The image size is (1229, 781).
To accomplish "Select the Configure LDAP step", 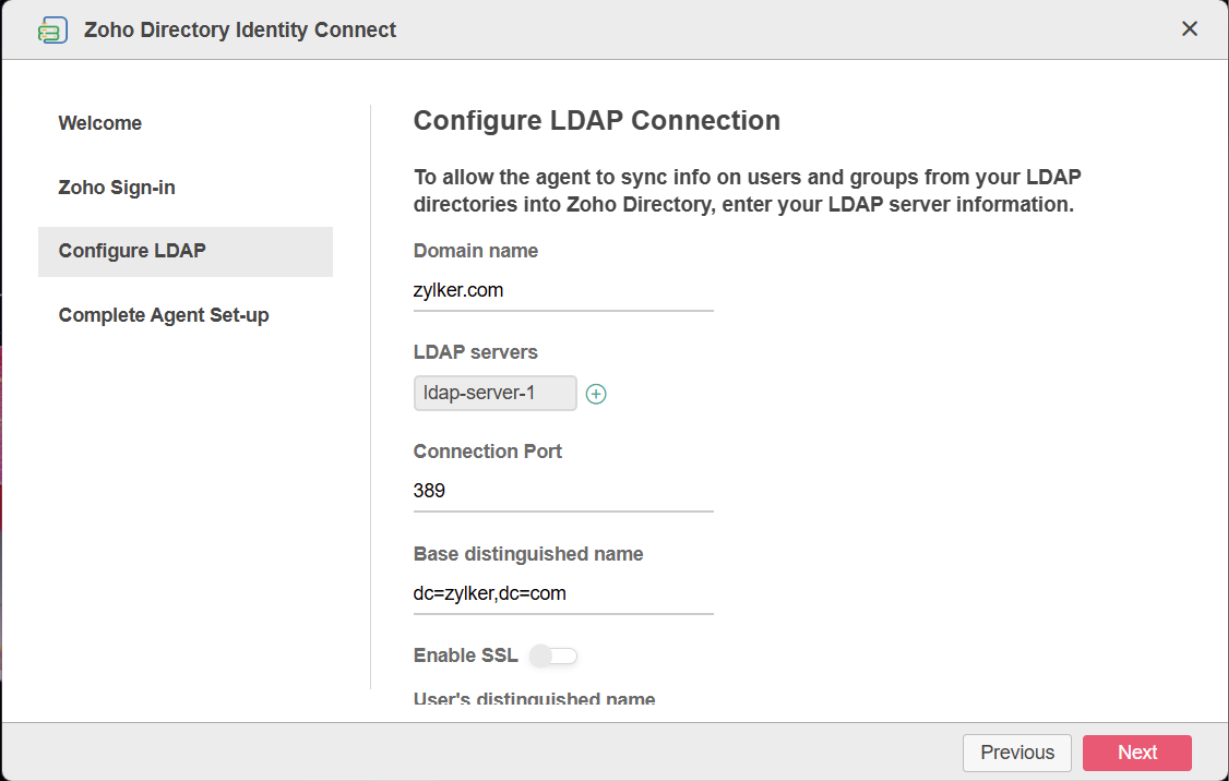I will click(185, 251).
